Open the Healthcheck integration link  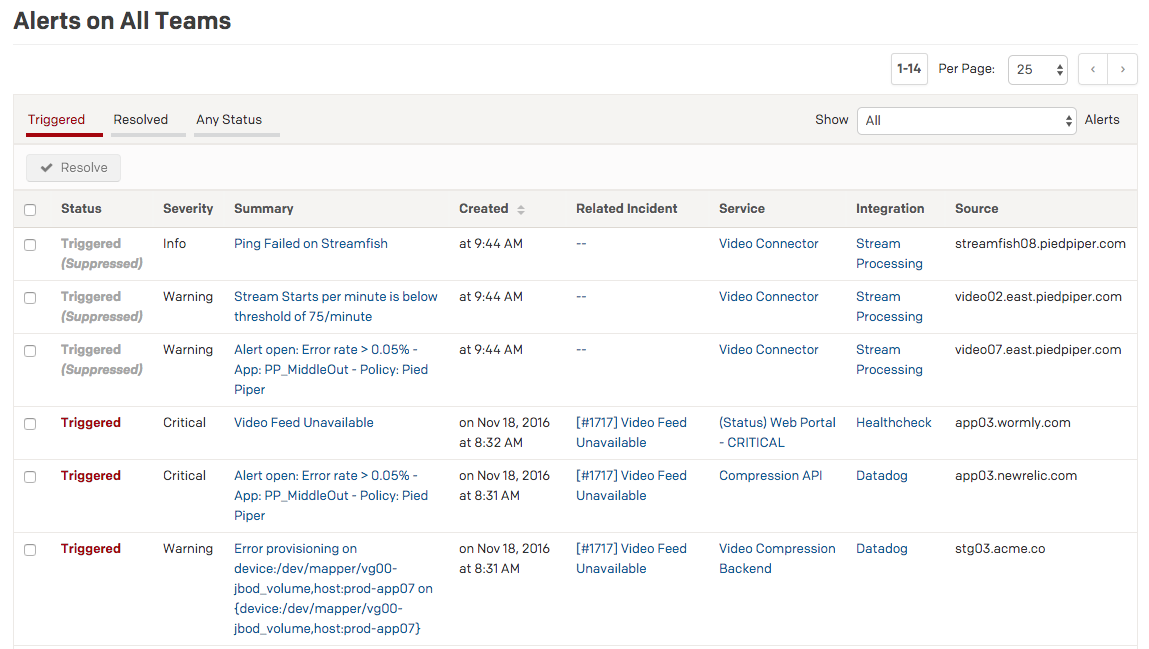point(893,423)
